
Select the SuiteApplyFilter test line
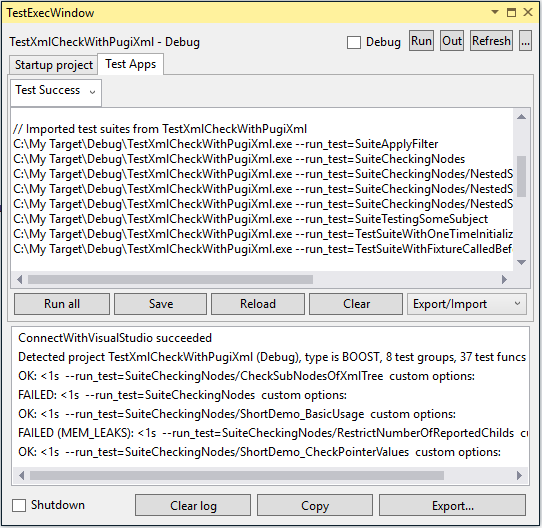click(x=226, y=144)
